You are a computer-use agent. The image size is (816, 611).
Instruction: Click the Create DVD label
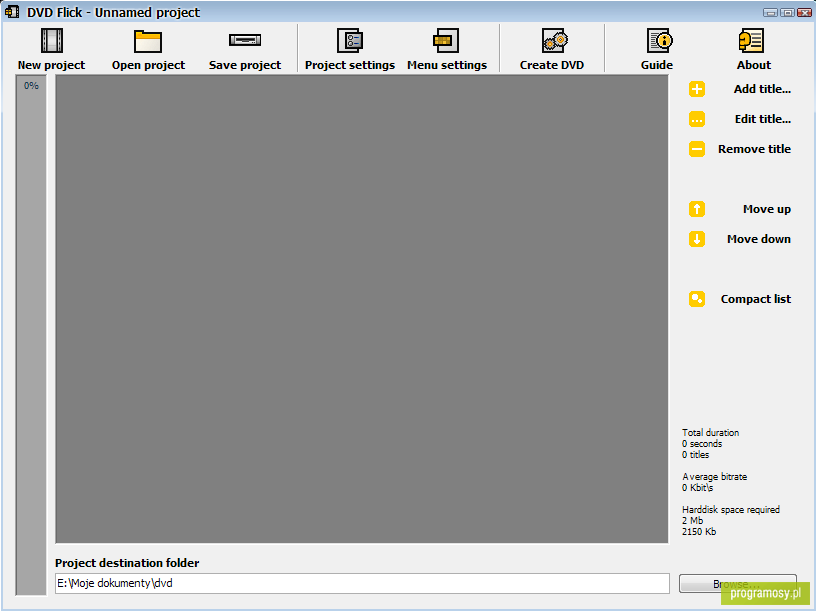point(552,65)
